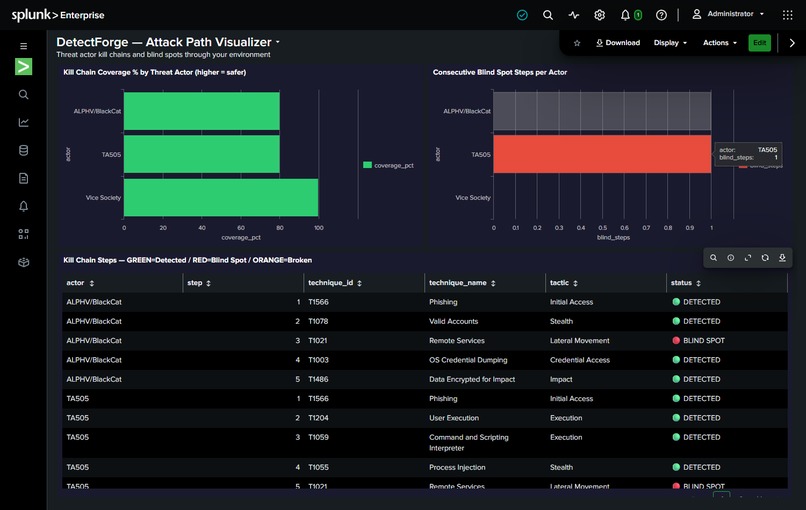
Task: Sort table by technique_id column
Action: tap(359, 283)
